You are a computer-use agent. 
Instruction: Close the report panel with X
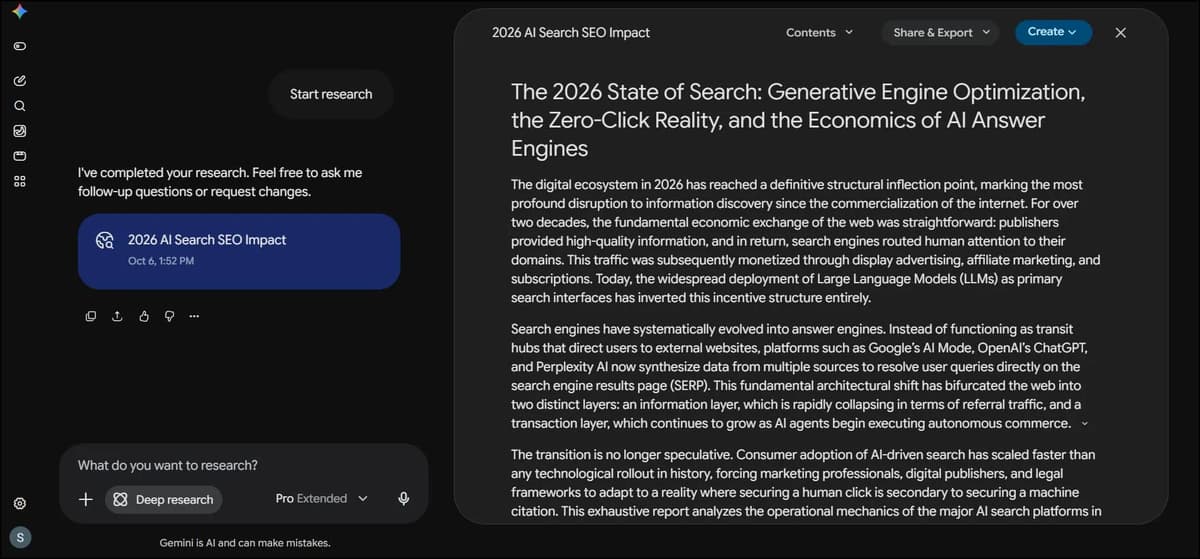coord(1120,32)
